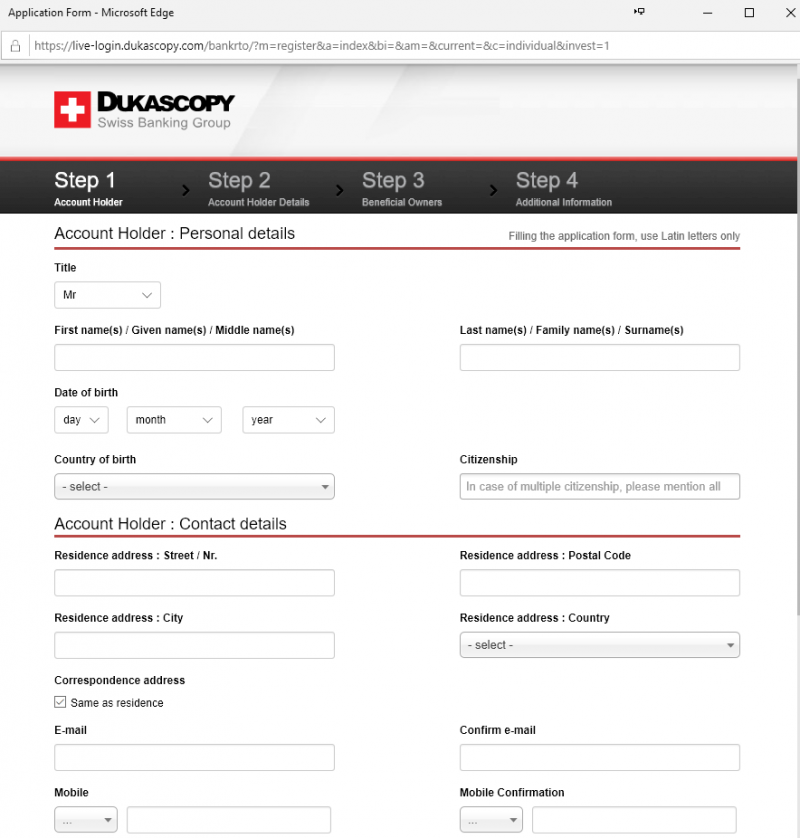Go to Step 4 Additional Information
This screenshot has height=838, width=800.
click(x=564, y=188)
